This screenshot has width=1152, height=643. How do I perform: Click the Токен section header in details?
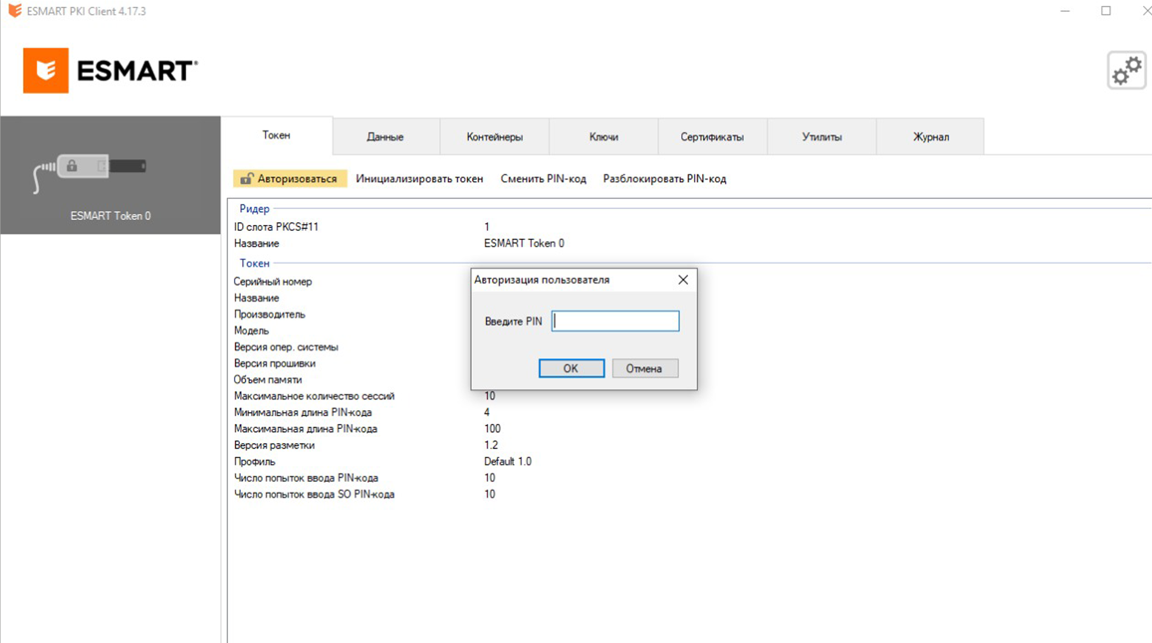pos(254,263)
